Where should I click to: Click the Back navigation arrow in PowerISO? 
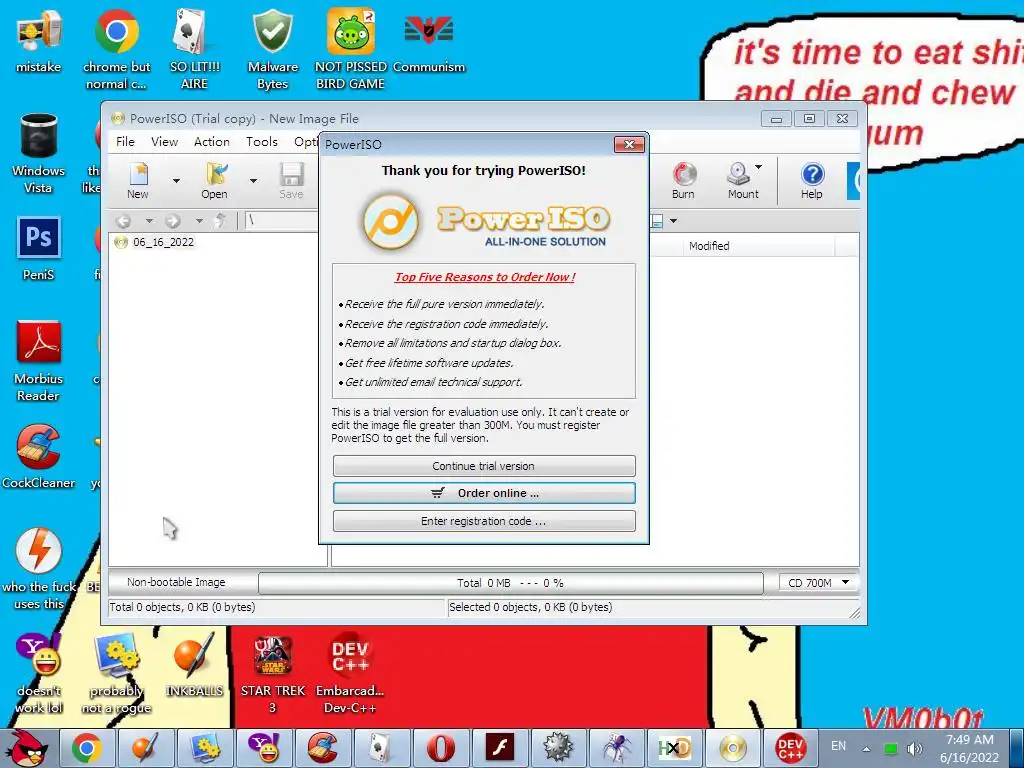tap(123, 221)
